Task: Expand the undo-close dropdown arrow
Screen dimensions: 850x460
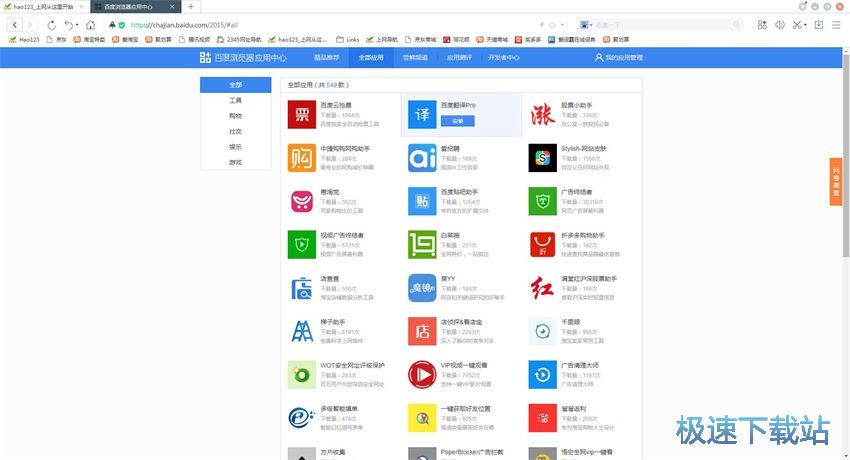Action: click(77, 25)
